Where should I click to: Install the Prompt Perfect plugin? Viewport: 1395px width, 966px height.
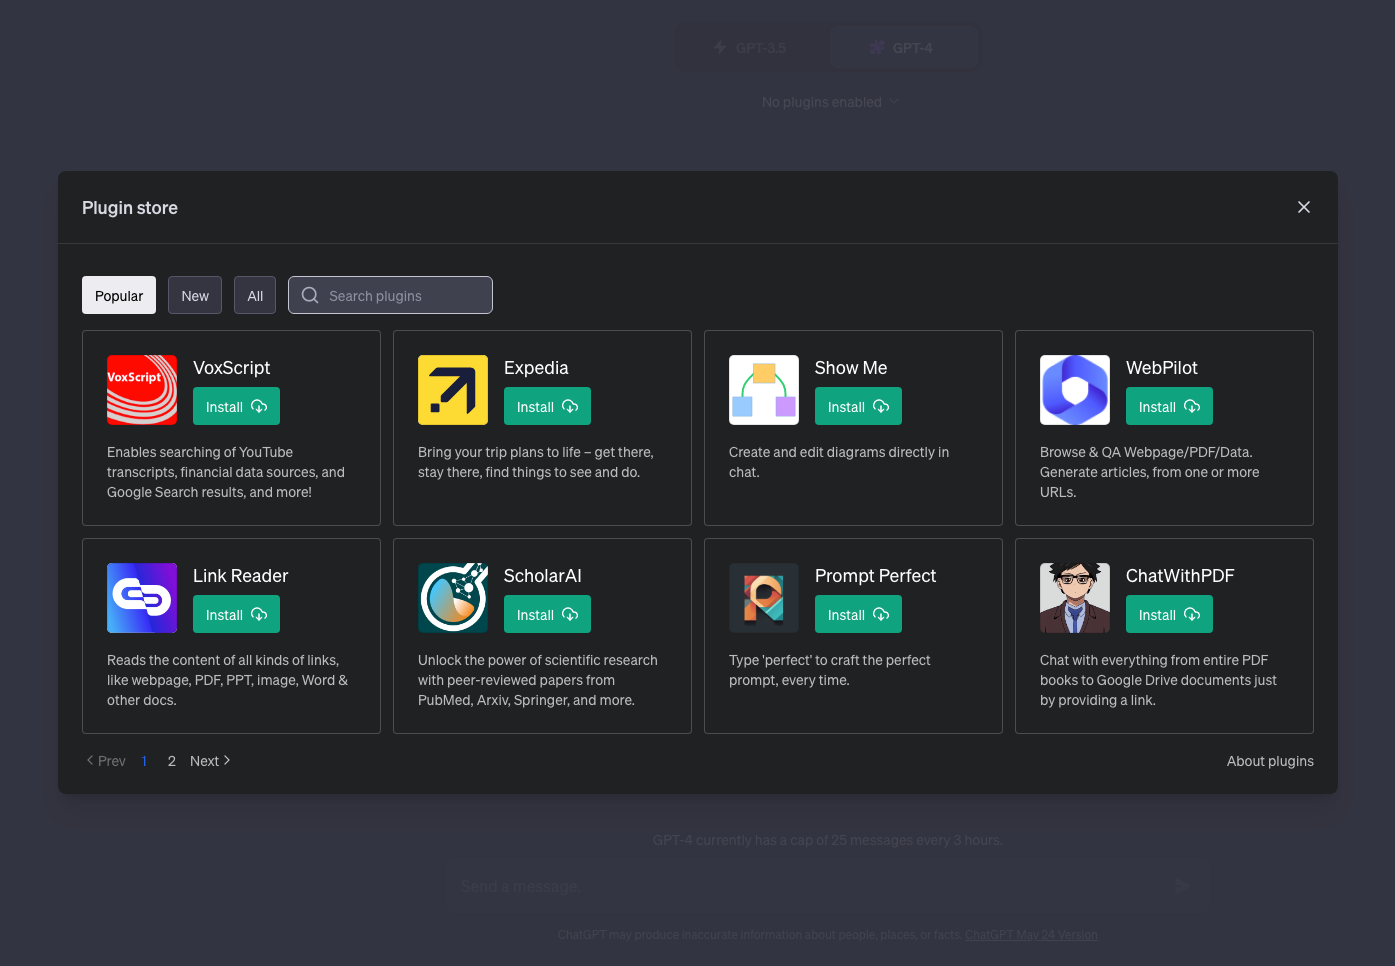click(x=858, y=614)
